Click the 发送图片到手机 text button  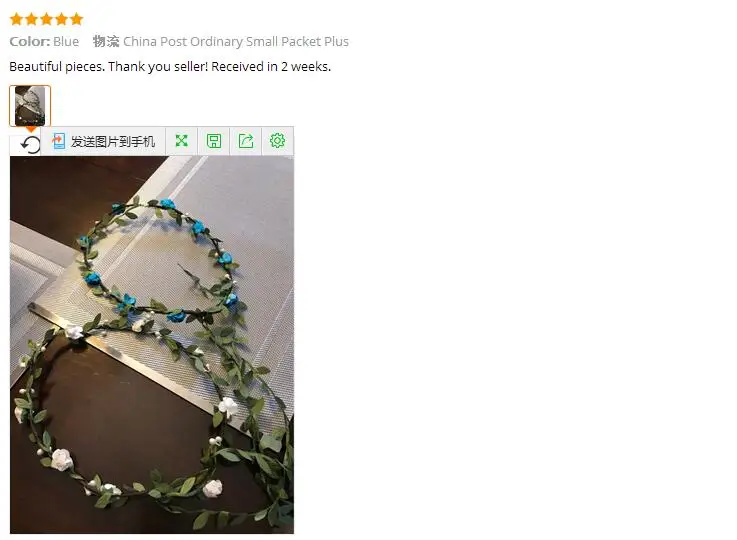113,141
